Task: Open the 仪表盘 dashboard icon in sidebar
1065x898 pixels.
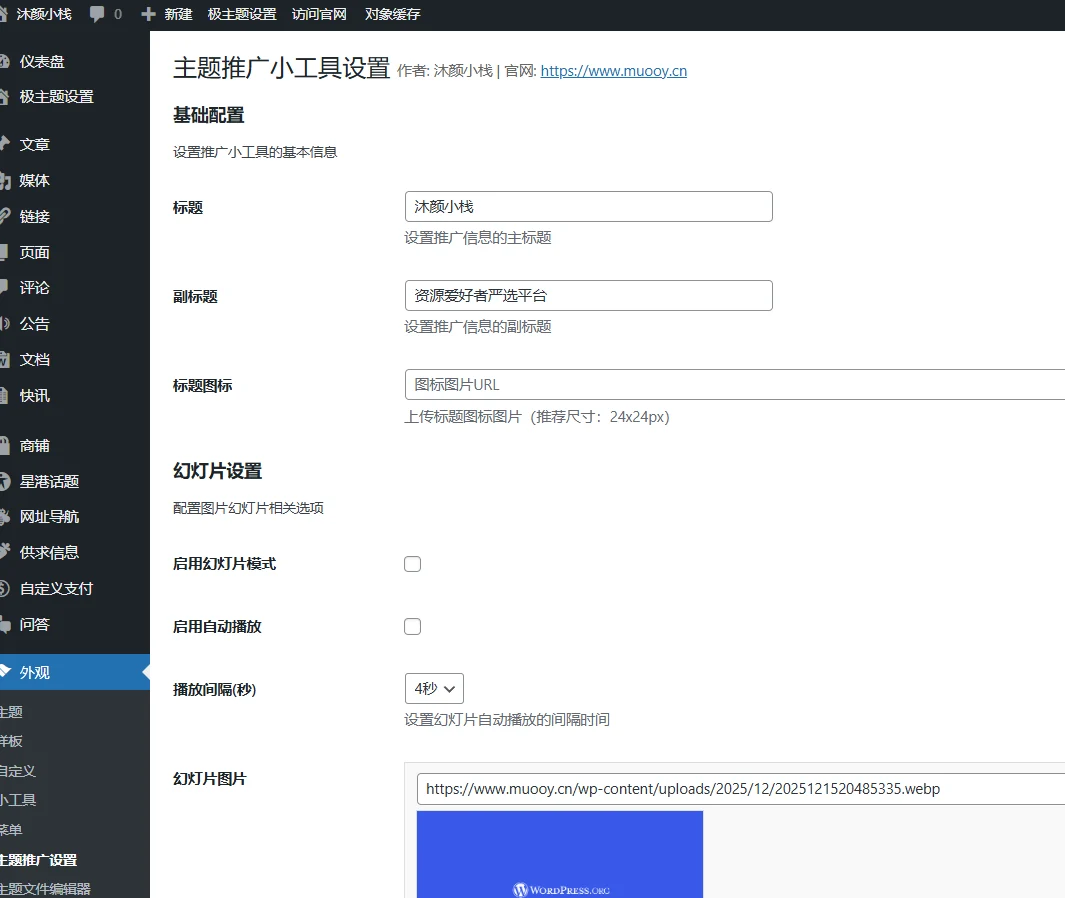Action: [x=5, y=62]
